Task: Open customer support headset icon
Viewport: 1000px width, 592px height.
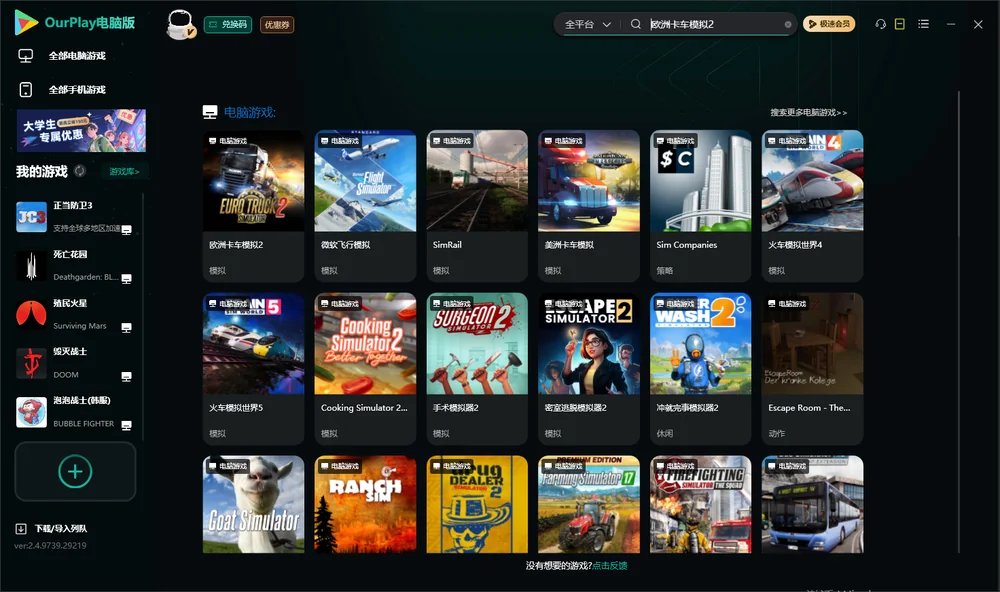Action: click(881, 24)
